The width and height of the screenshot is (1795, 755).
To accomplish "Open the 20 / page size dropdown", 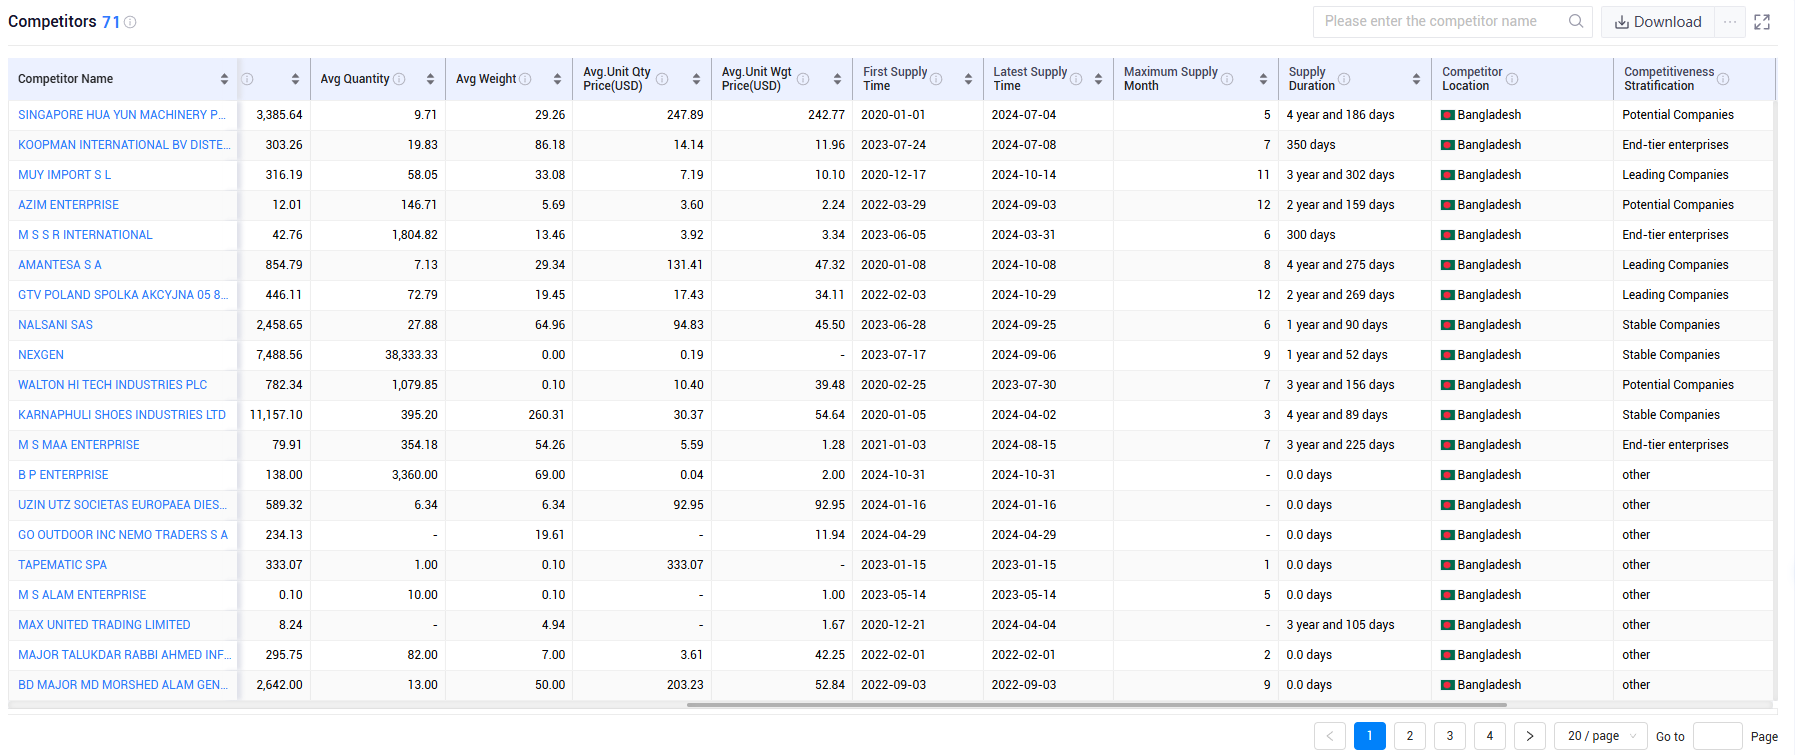I will pos(1601,736).
